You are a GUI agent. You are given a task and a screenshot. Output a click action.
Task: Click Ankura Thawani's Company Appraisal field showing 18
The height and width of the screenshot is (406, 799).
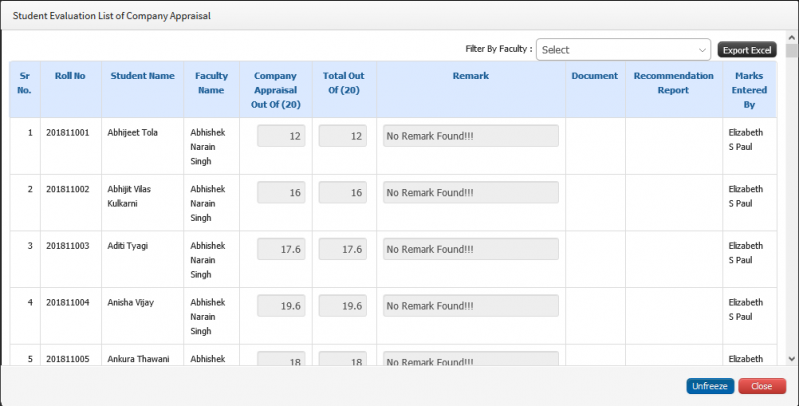(x=281, y=358)
